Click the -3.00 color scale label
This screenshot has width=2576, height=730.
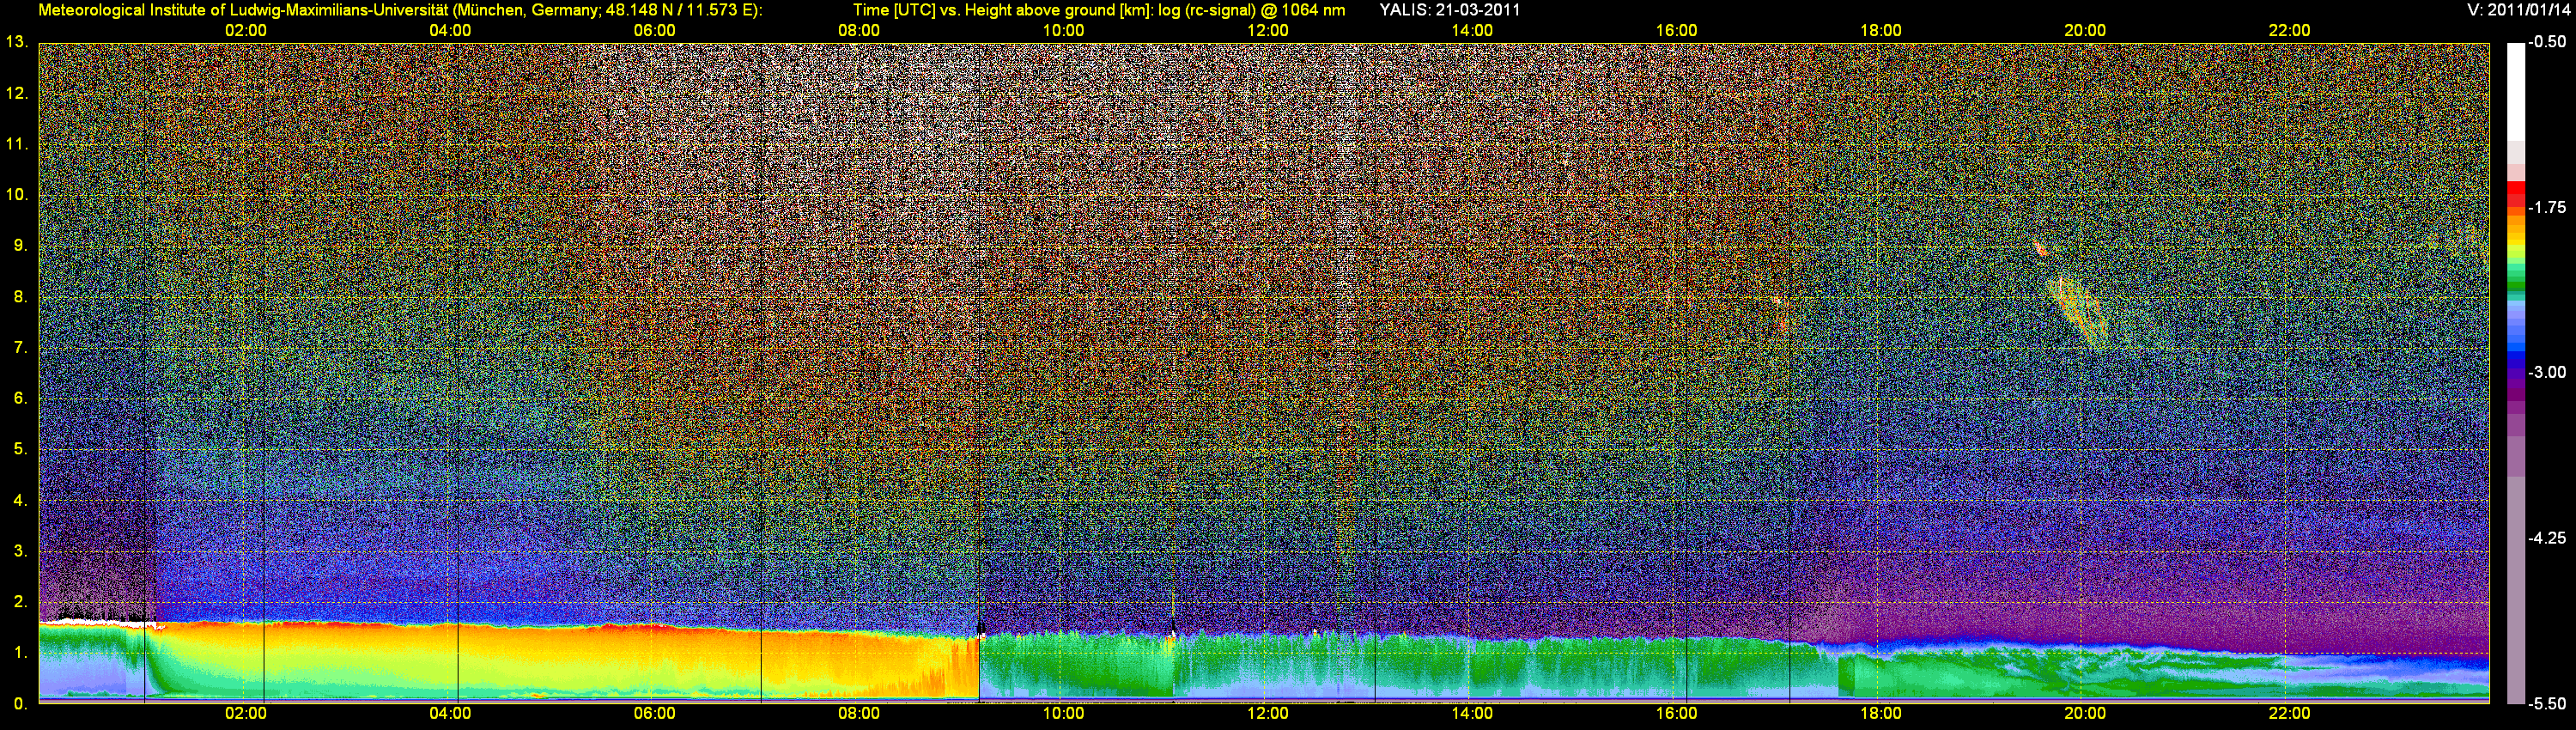point(2546,372)
